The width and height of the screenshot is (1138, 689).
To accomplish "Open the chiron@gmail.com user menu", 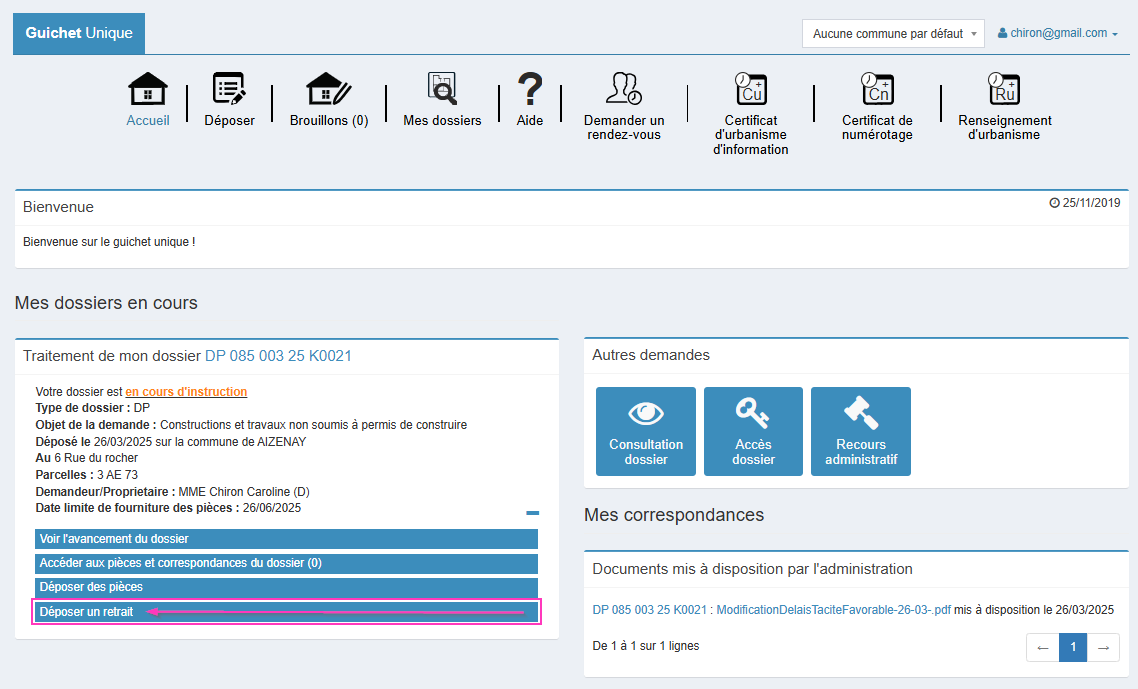I will click(1057, 33).
